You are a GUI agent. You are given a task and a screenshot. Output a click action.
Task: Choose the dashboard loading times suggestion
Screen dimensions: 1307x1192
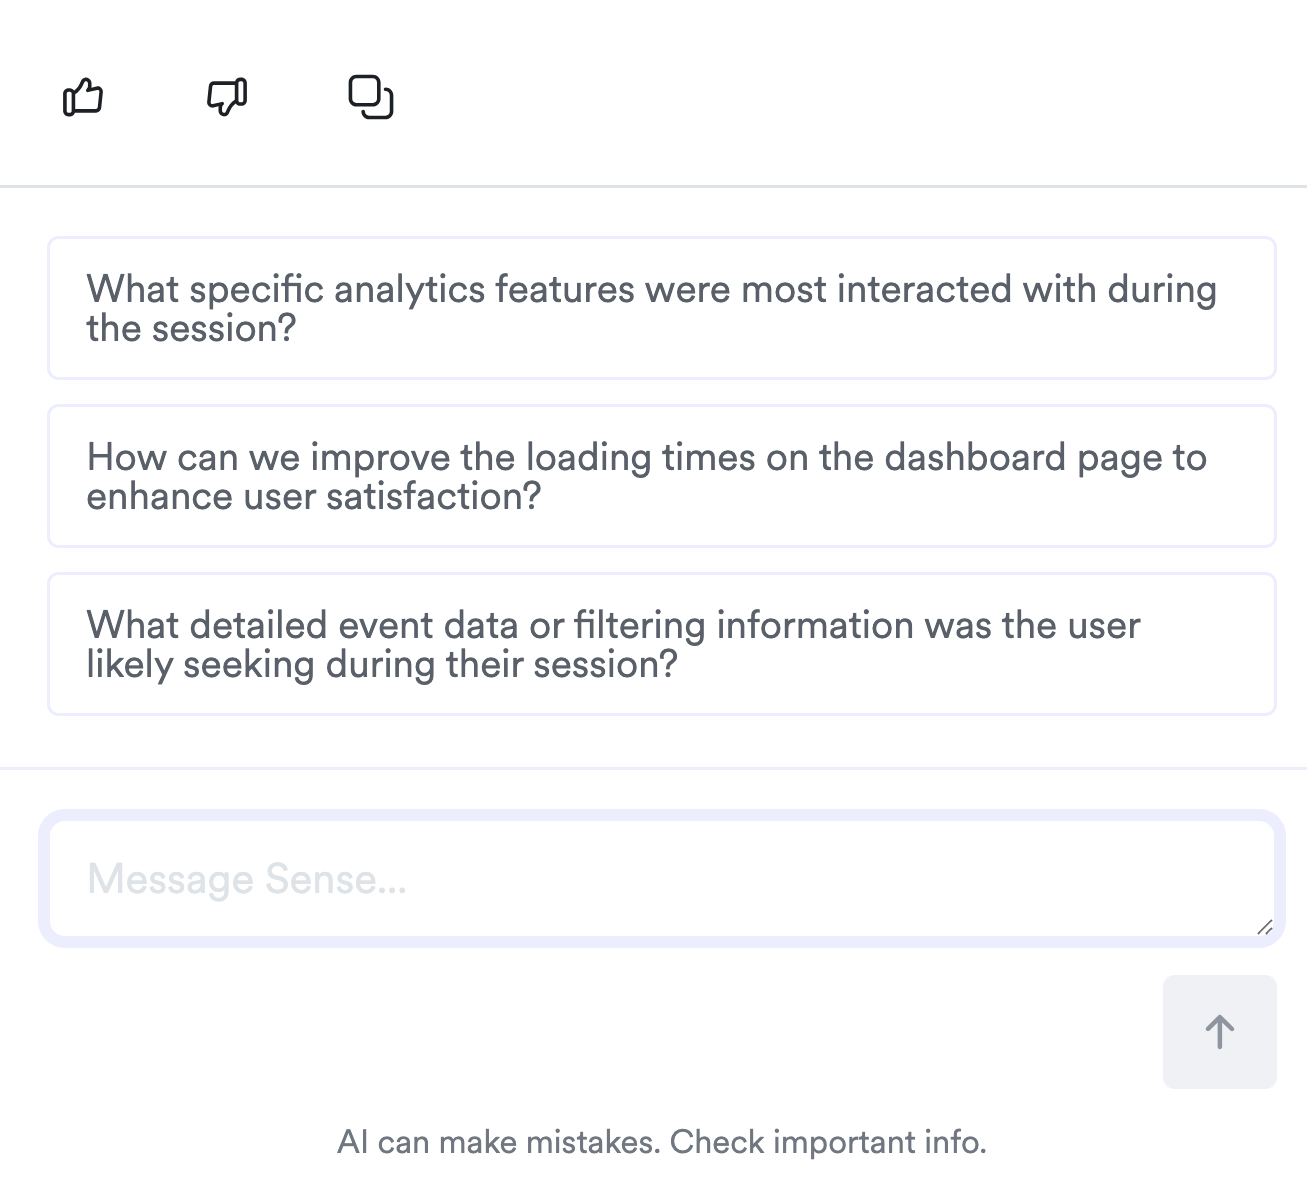(x=661, y=476)
